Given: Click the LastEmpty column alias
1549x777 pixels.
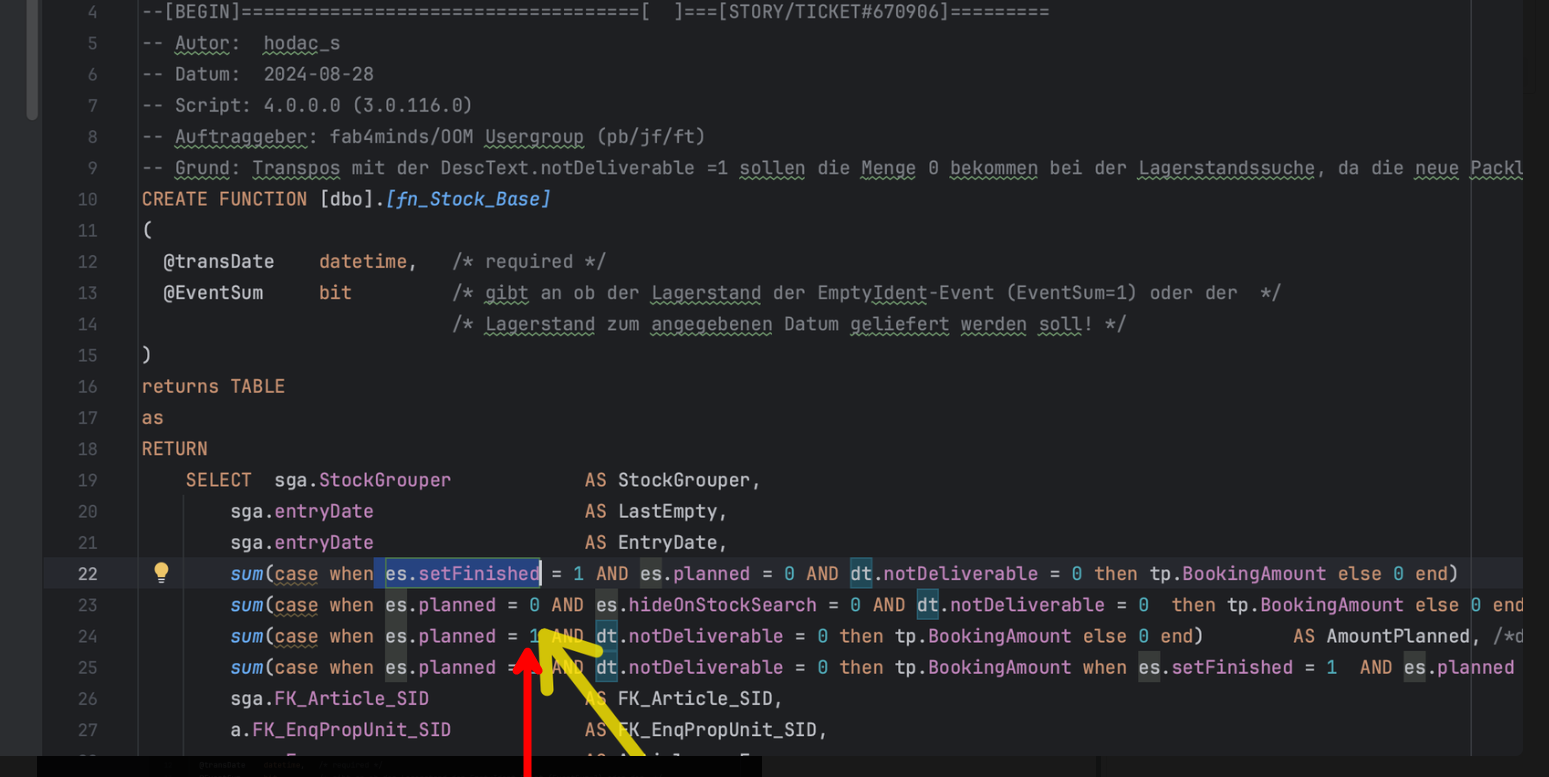Looking at the screenshot, I should 667,511.
